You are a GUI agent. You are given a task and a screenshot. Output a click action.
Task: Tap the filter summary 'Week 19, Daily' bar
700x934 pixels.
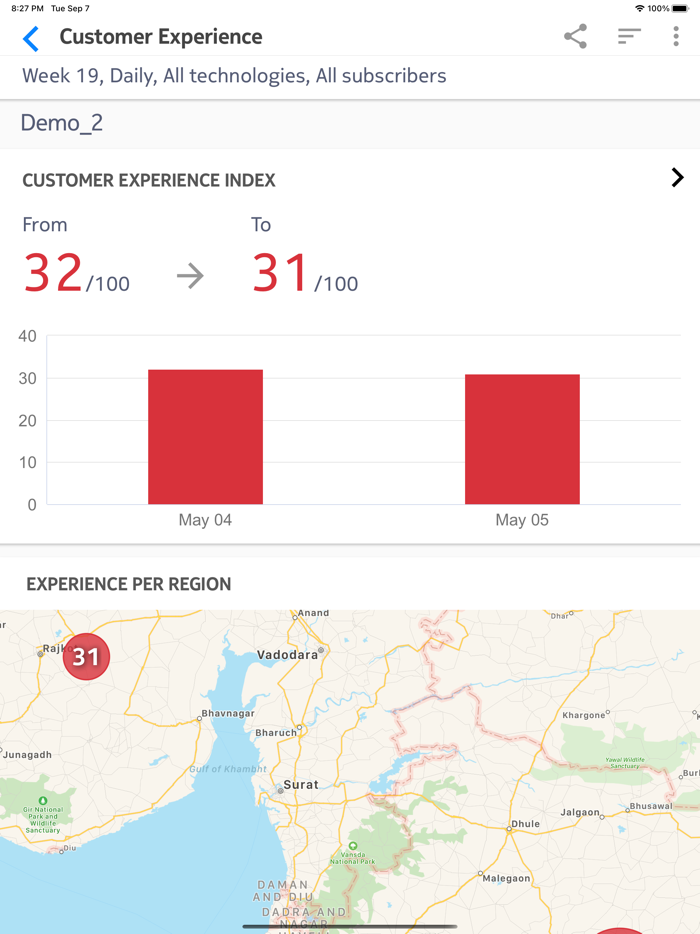(350, 76)
